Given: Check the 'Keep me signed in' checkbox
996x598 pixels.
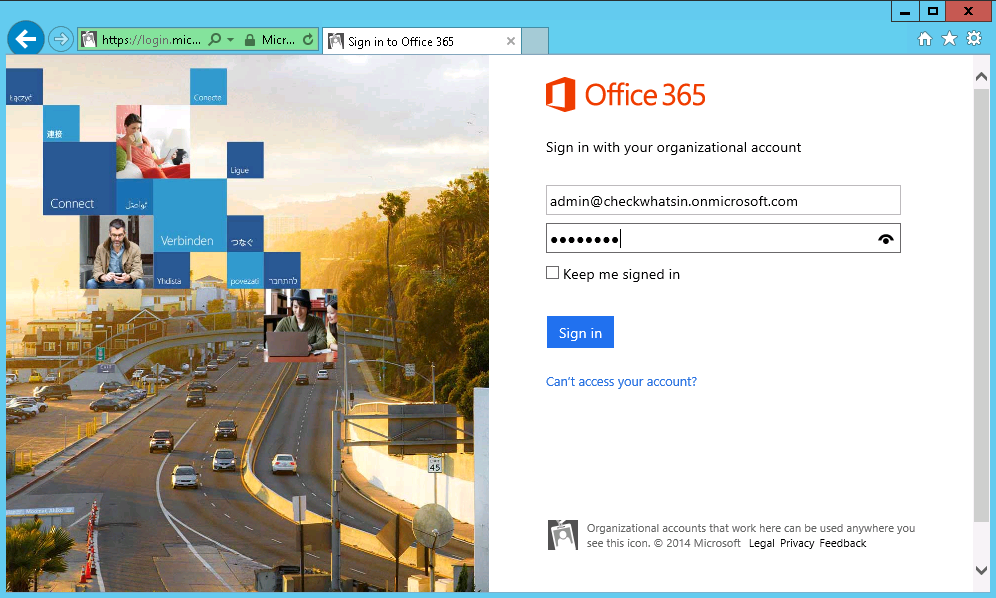Looking at the screenshot, I should click(553, 273).
